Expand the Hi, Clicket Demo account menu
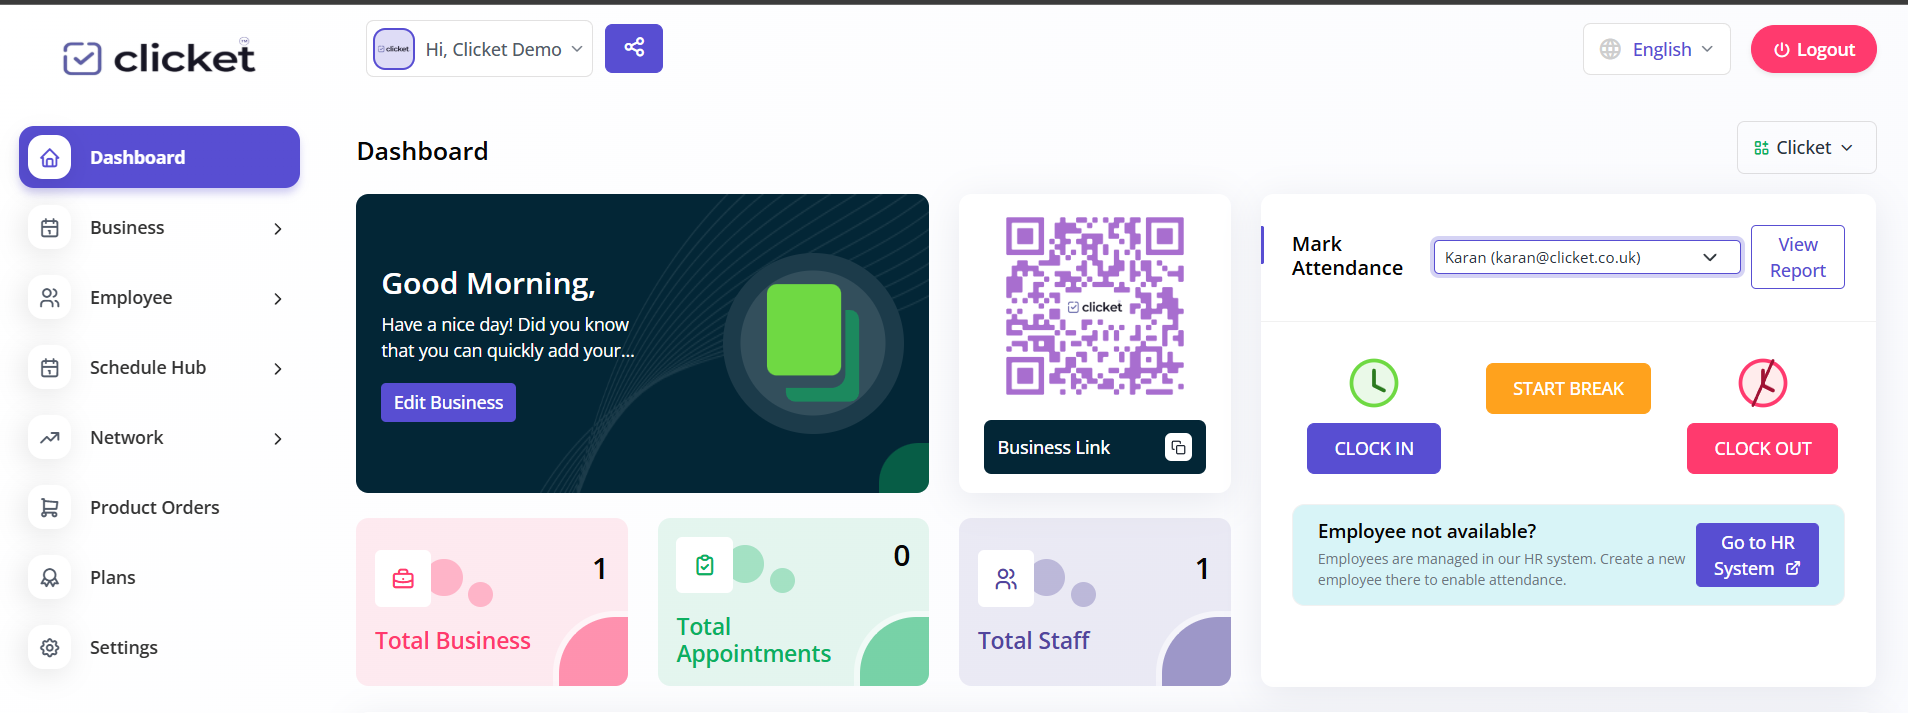 [479, 49]
